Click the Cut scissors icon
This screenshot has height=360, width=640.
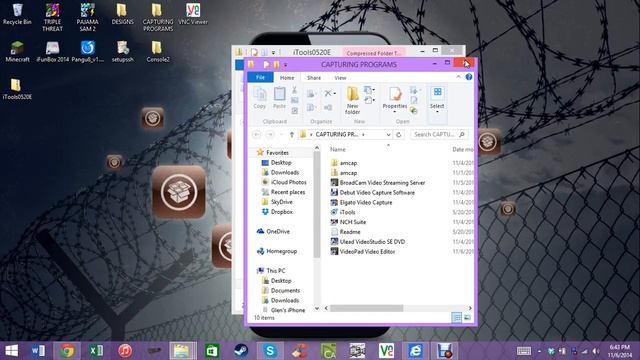(x=294, y=90)
